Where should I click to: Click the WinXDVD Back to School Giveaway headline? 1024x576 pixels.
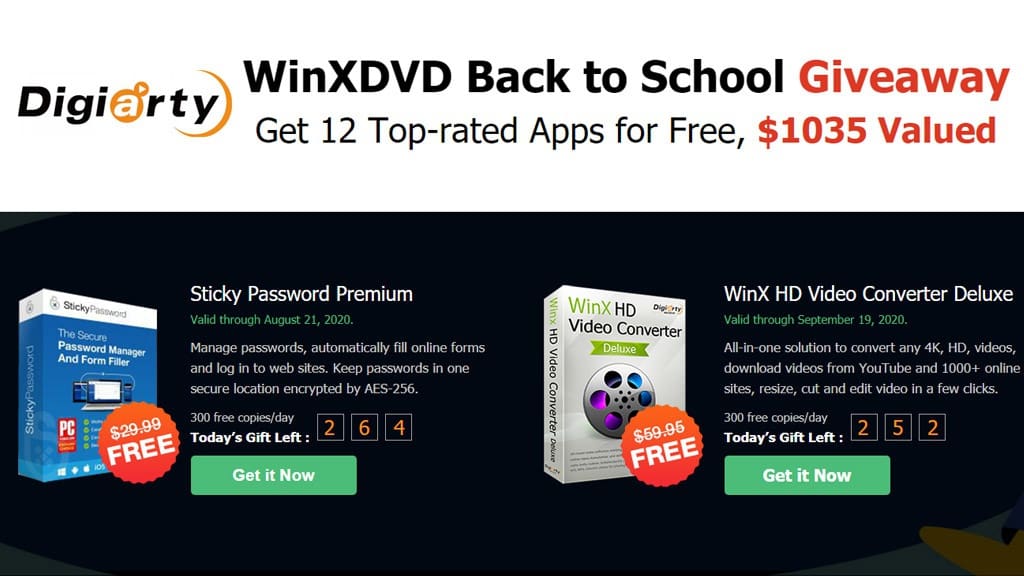tap(626, 77)
